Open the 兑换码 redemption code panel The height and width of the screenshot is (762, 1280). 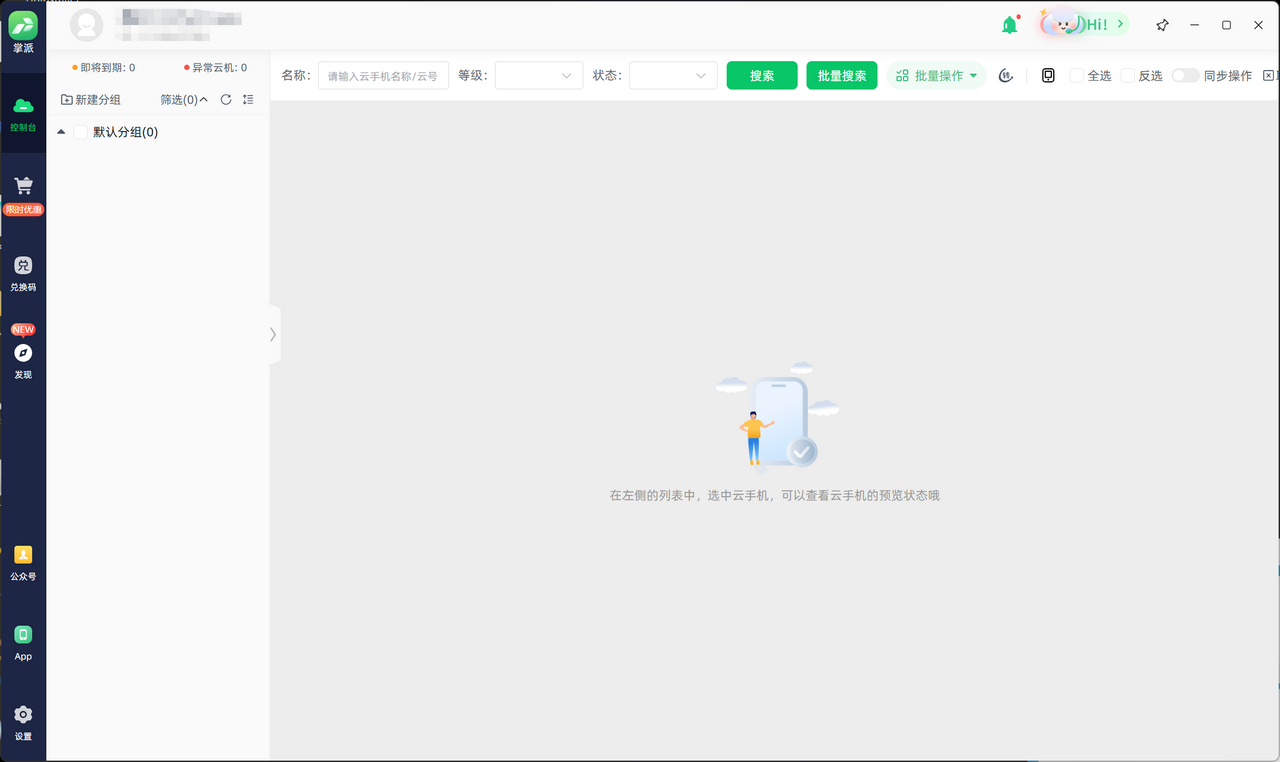pyautogui.click(x=23, y=265)
